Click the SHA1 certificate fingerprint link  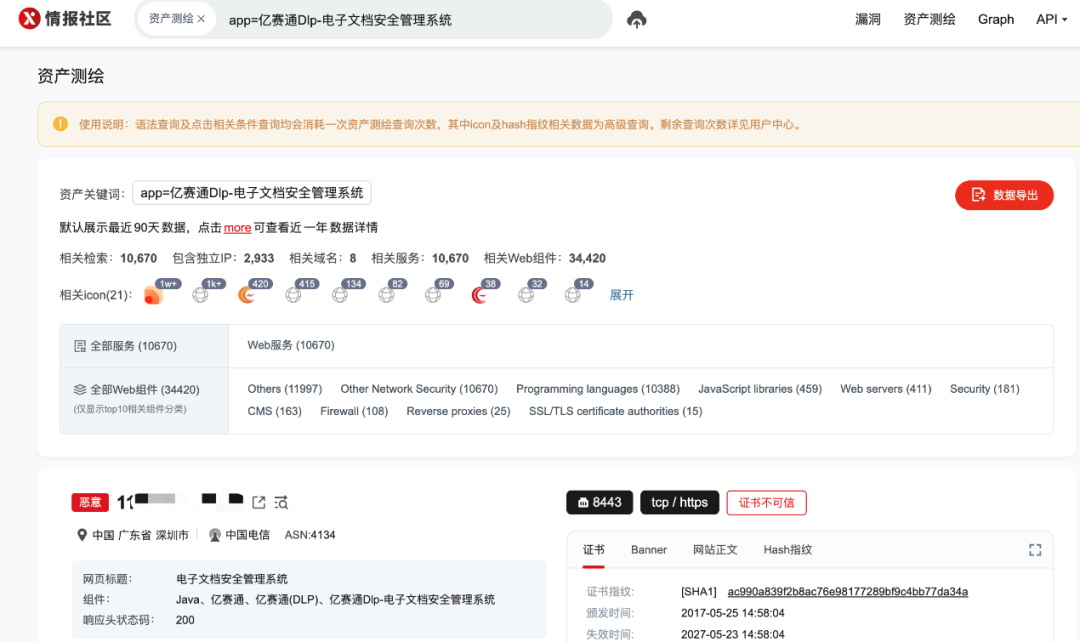pyautogui.click(x=847, y=591)
